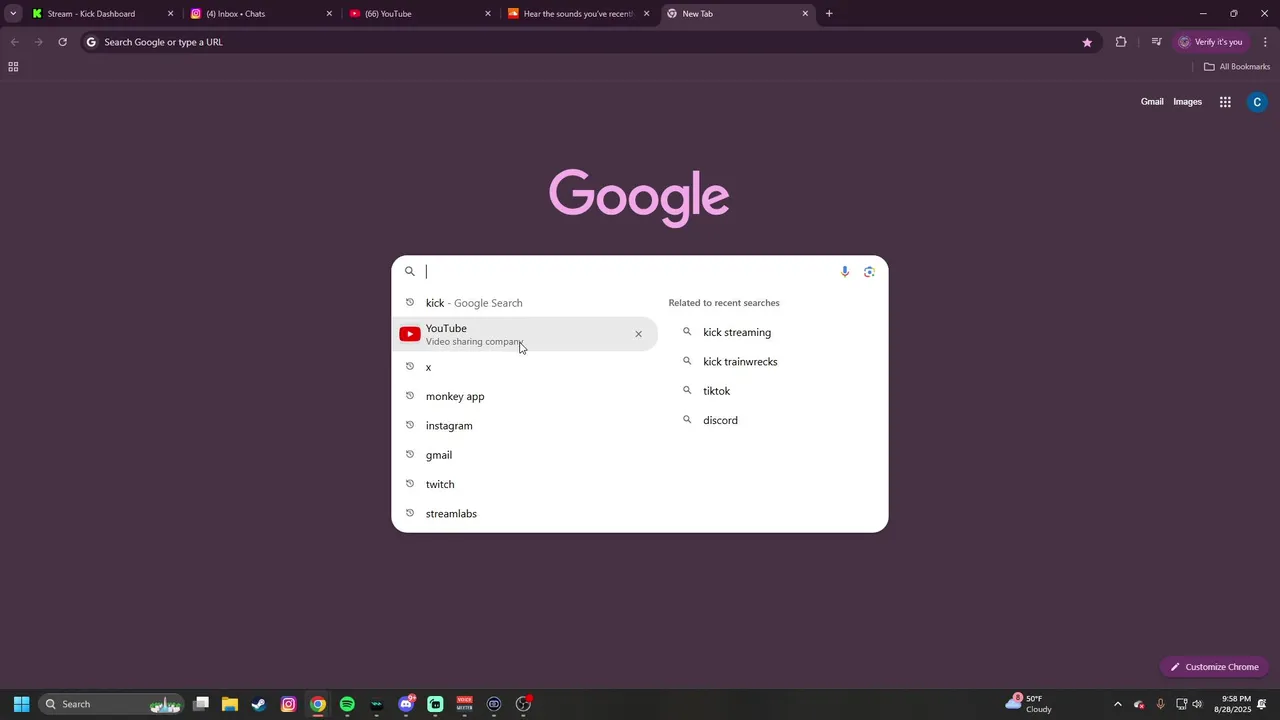
Task: Open the Windows Start menu
Action: point(21,704)
